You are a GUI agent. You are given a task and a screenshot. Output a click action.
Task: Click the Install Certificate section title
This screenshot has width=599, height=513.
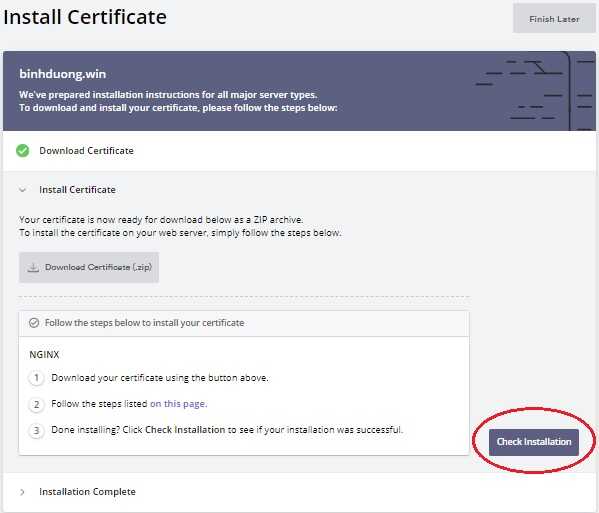(77, 190)
